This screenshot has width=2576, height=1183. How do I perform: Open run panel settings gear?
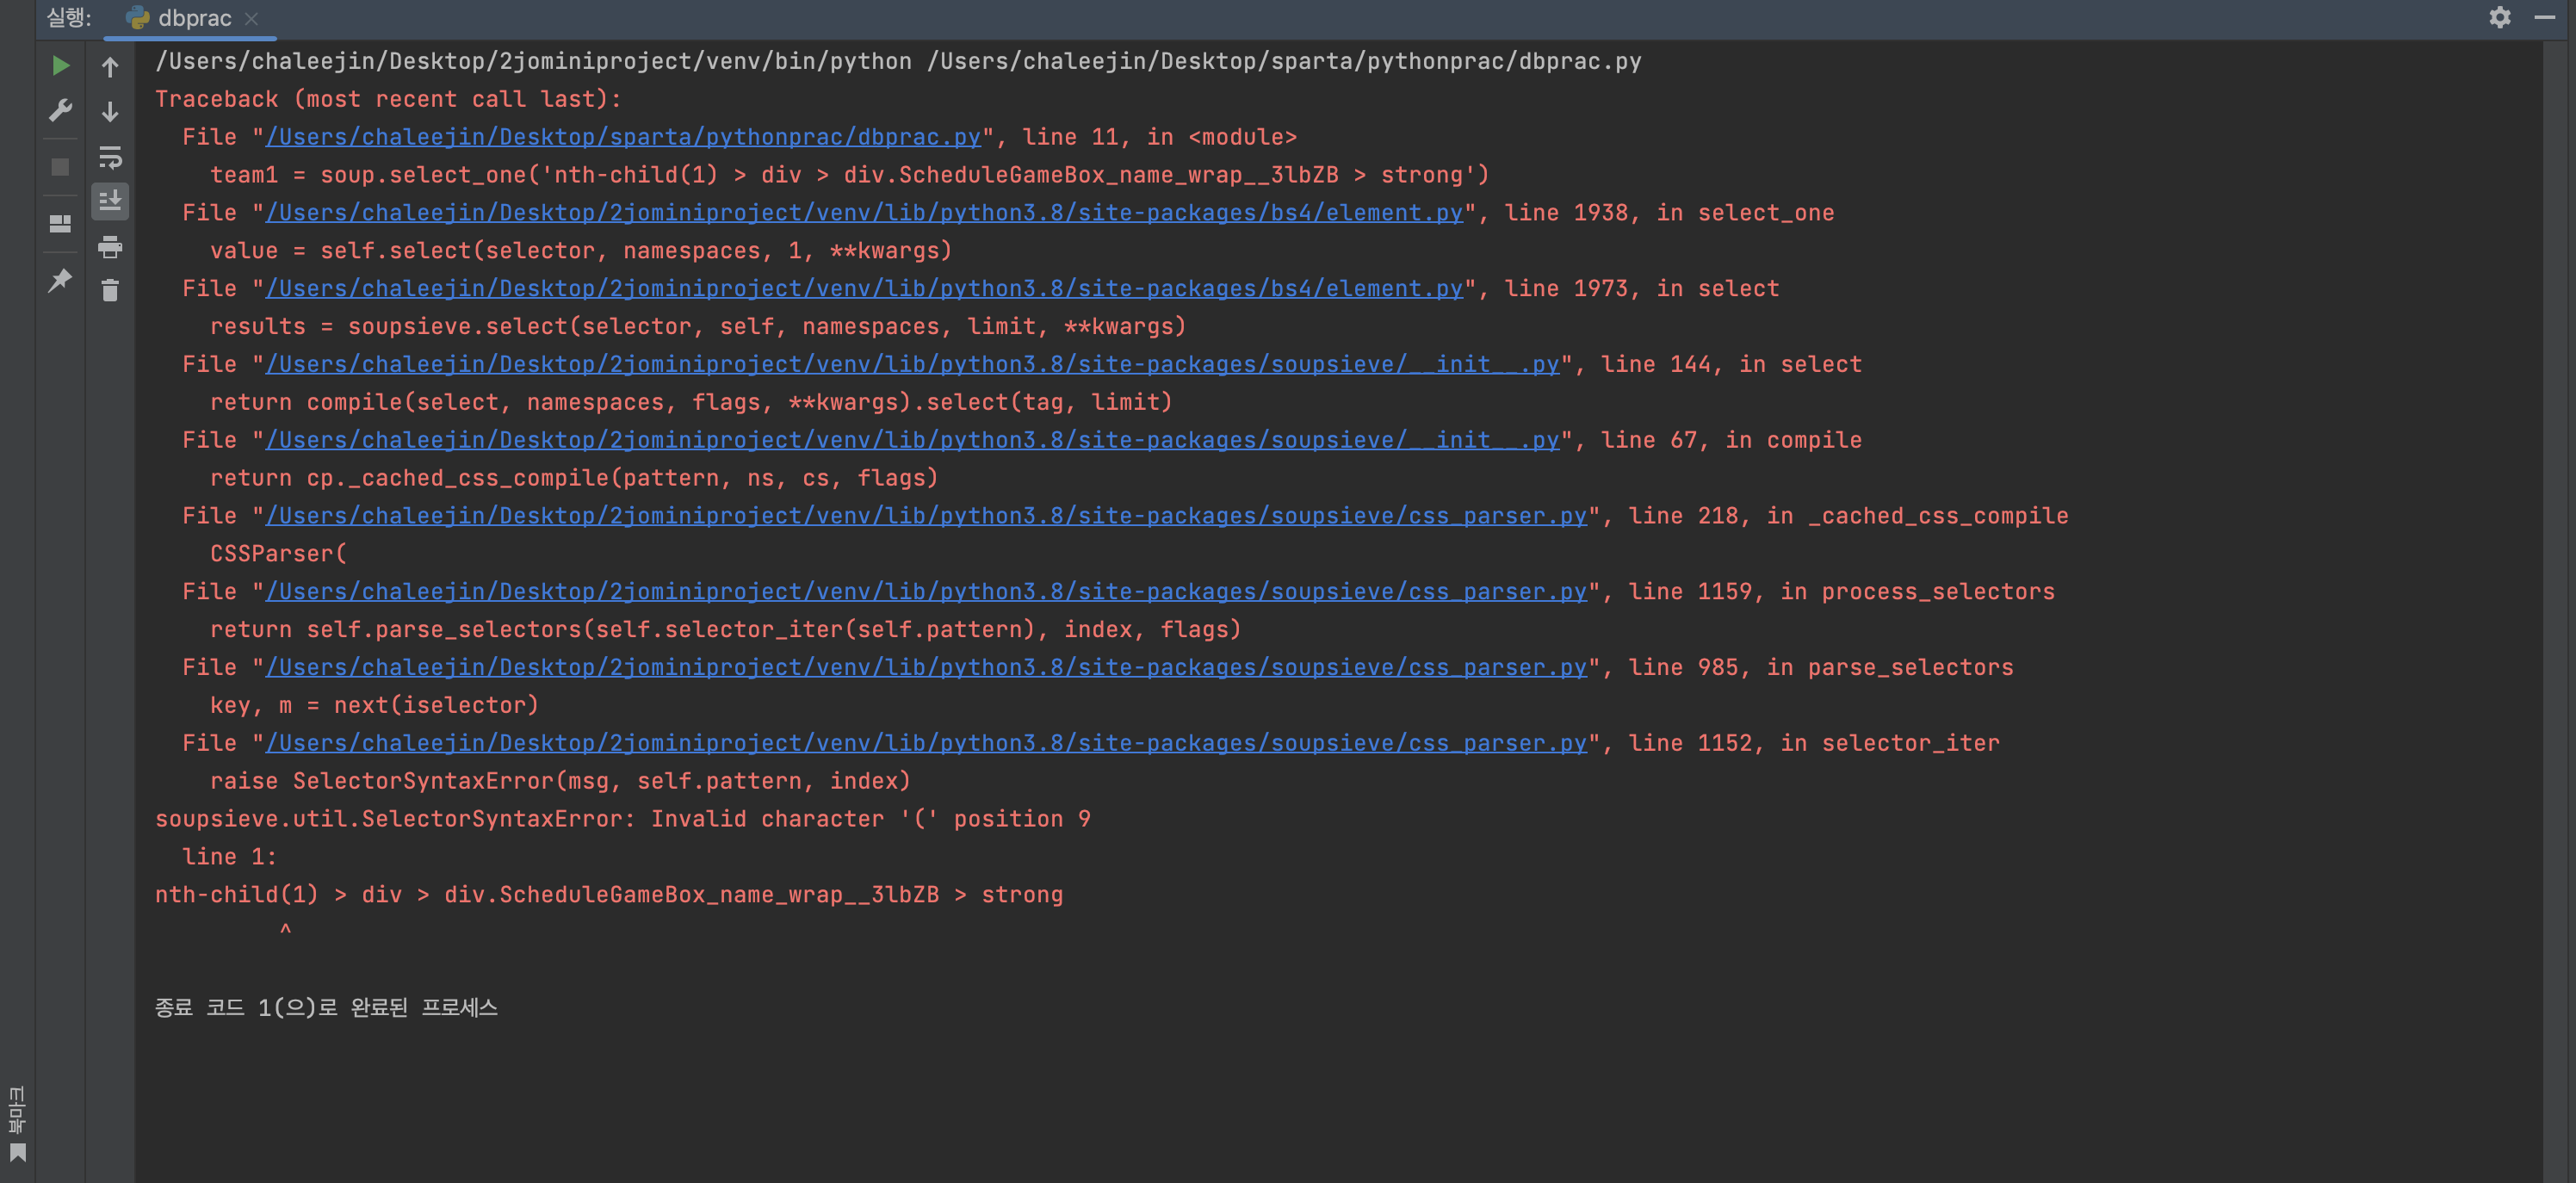[2499, 17]
